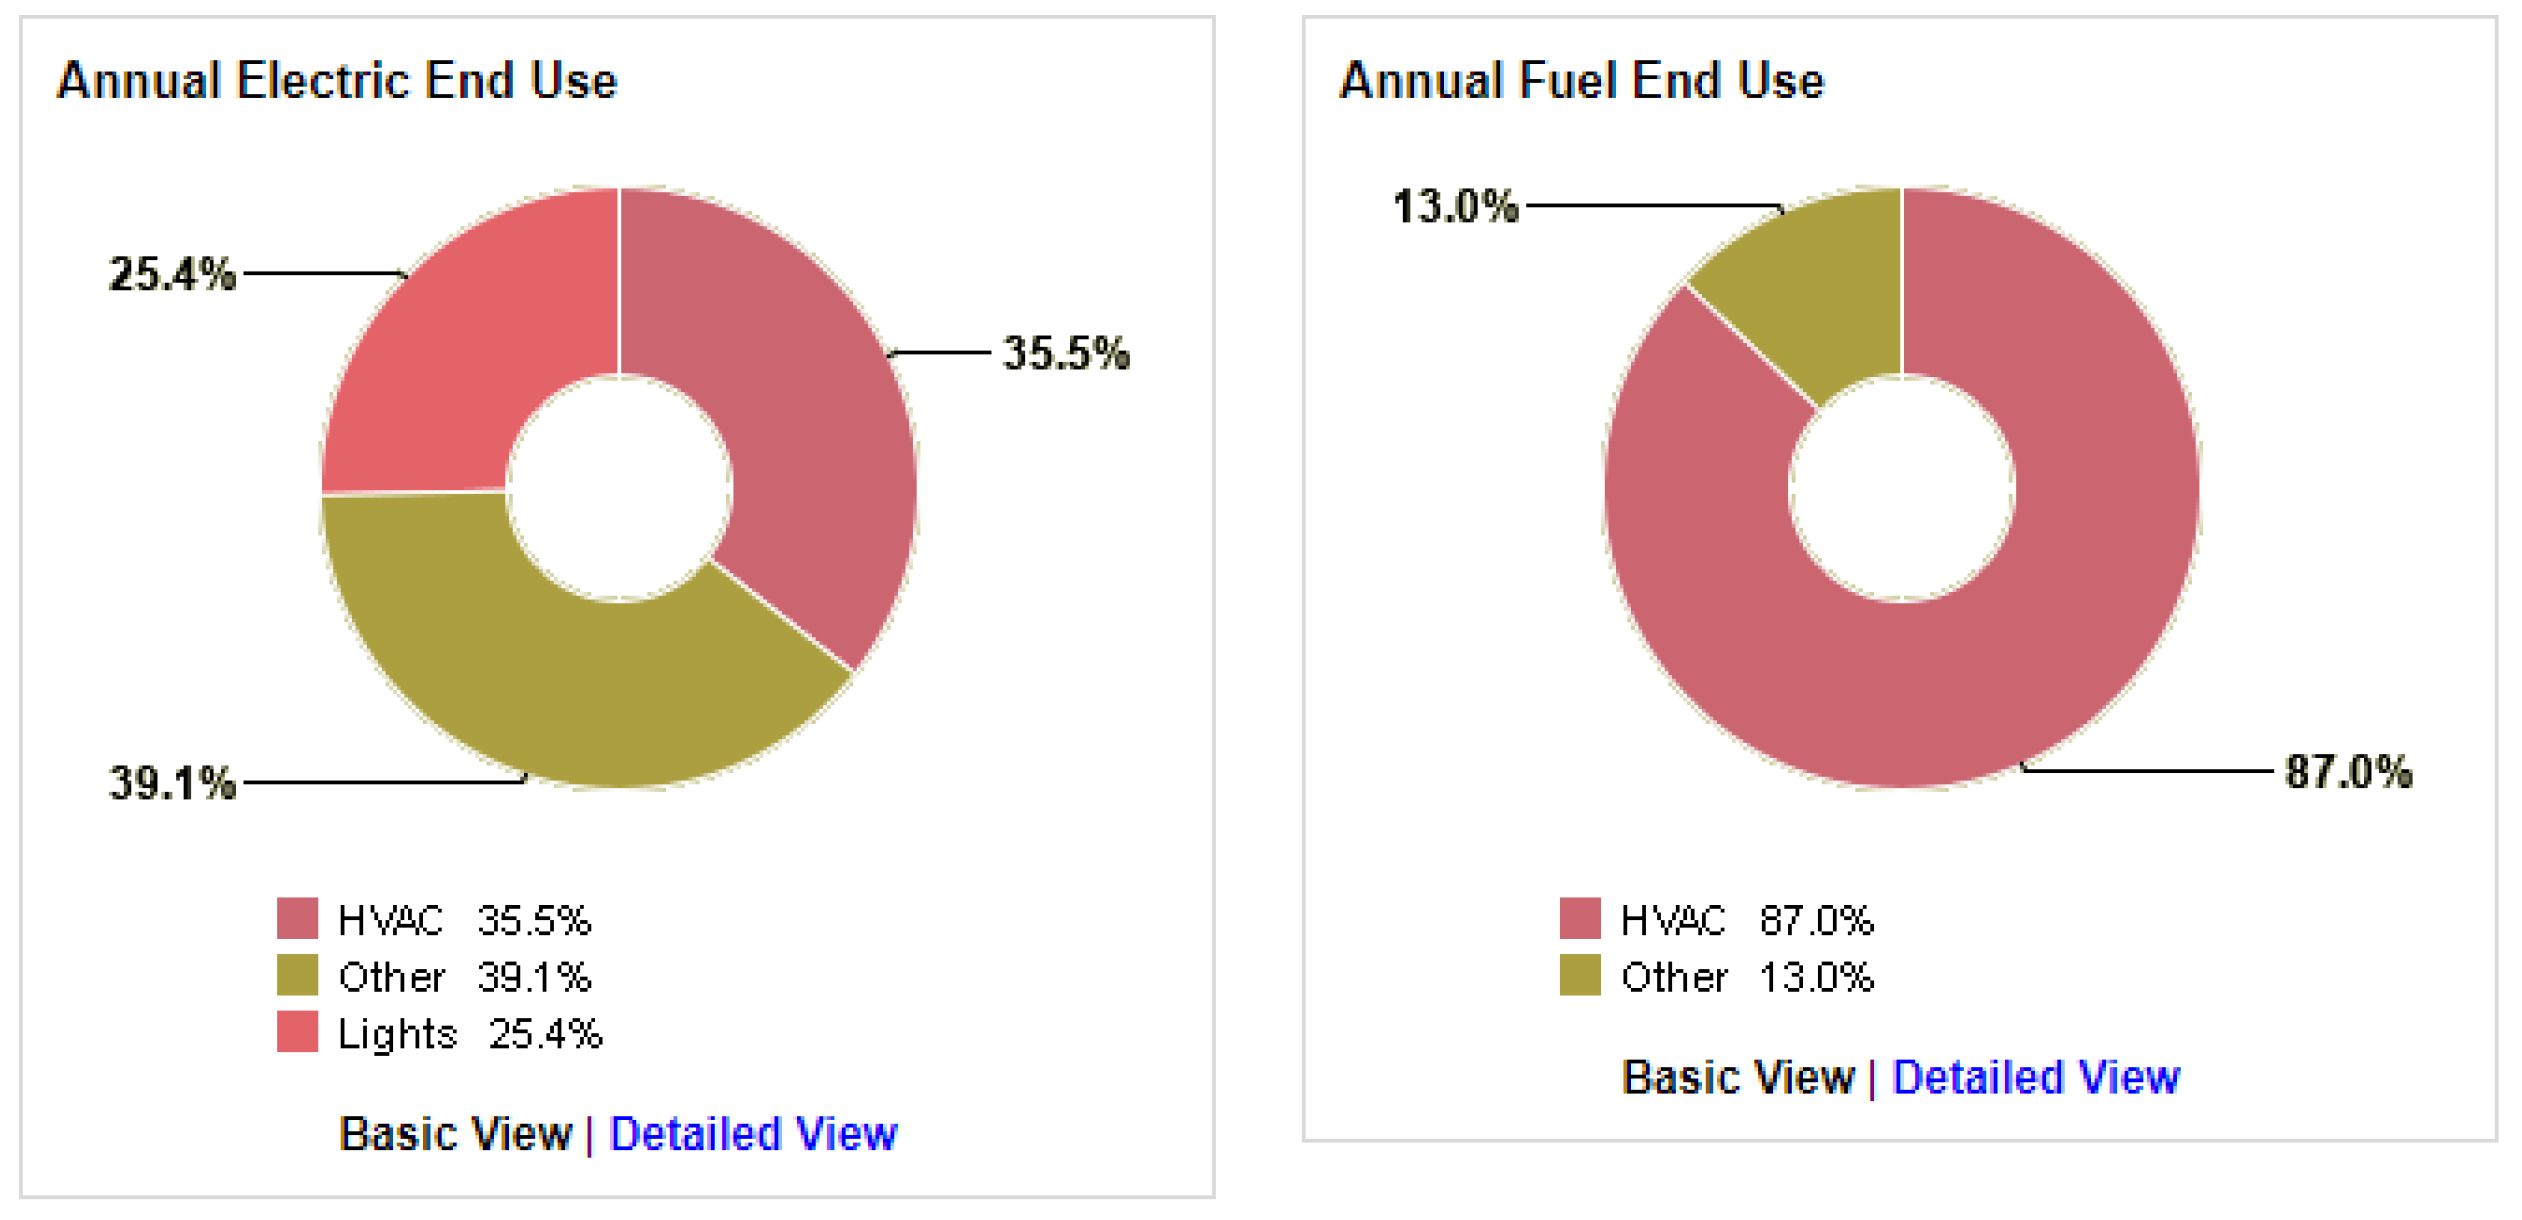
Task: Select Basic View under Electric End Use
Action: click(455, 1134)
